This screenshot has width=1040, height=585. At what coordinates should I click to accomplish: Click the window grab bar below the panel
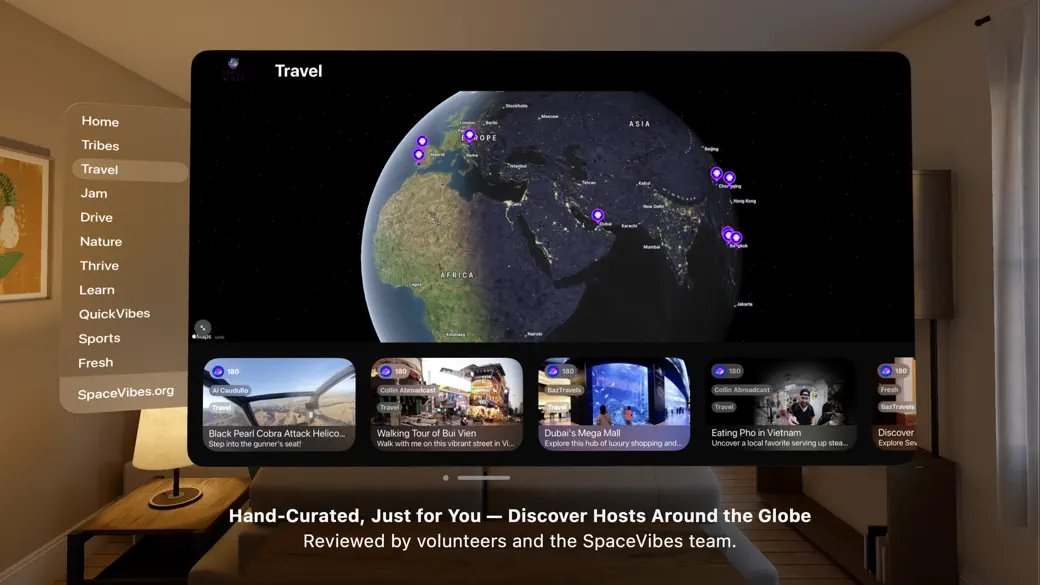point(484,478)
